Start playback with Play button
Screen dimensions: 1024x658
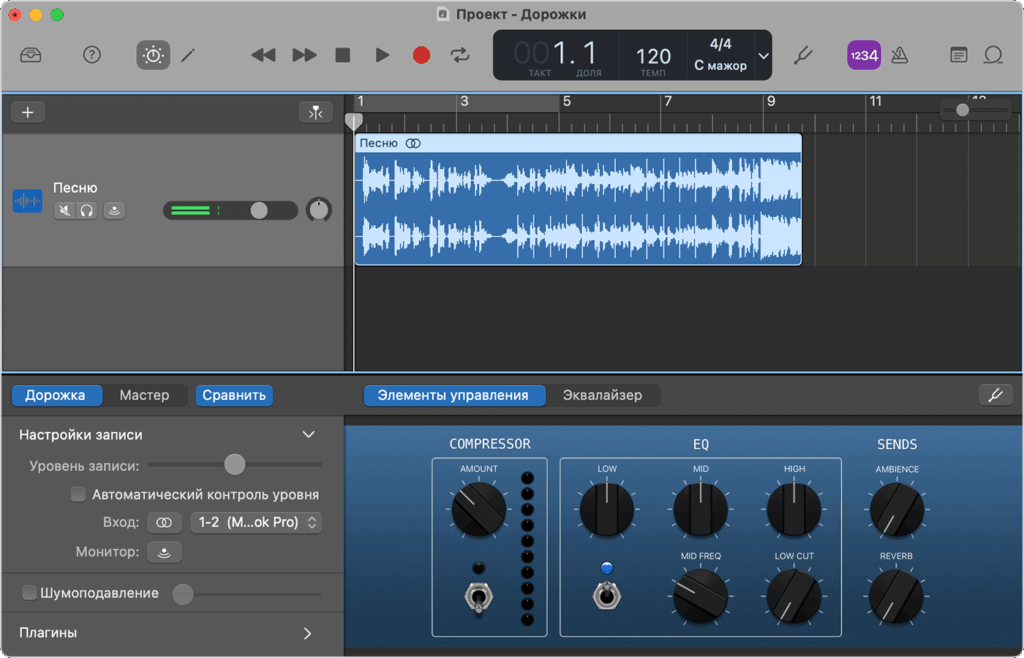pos(383,55)
